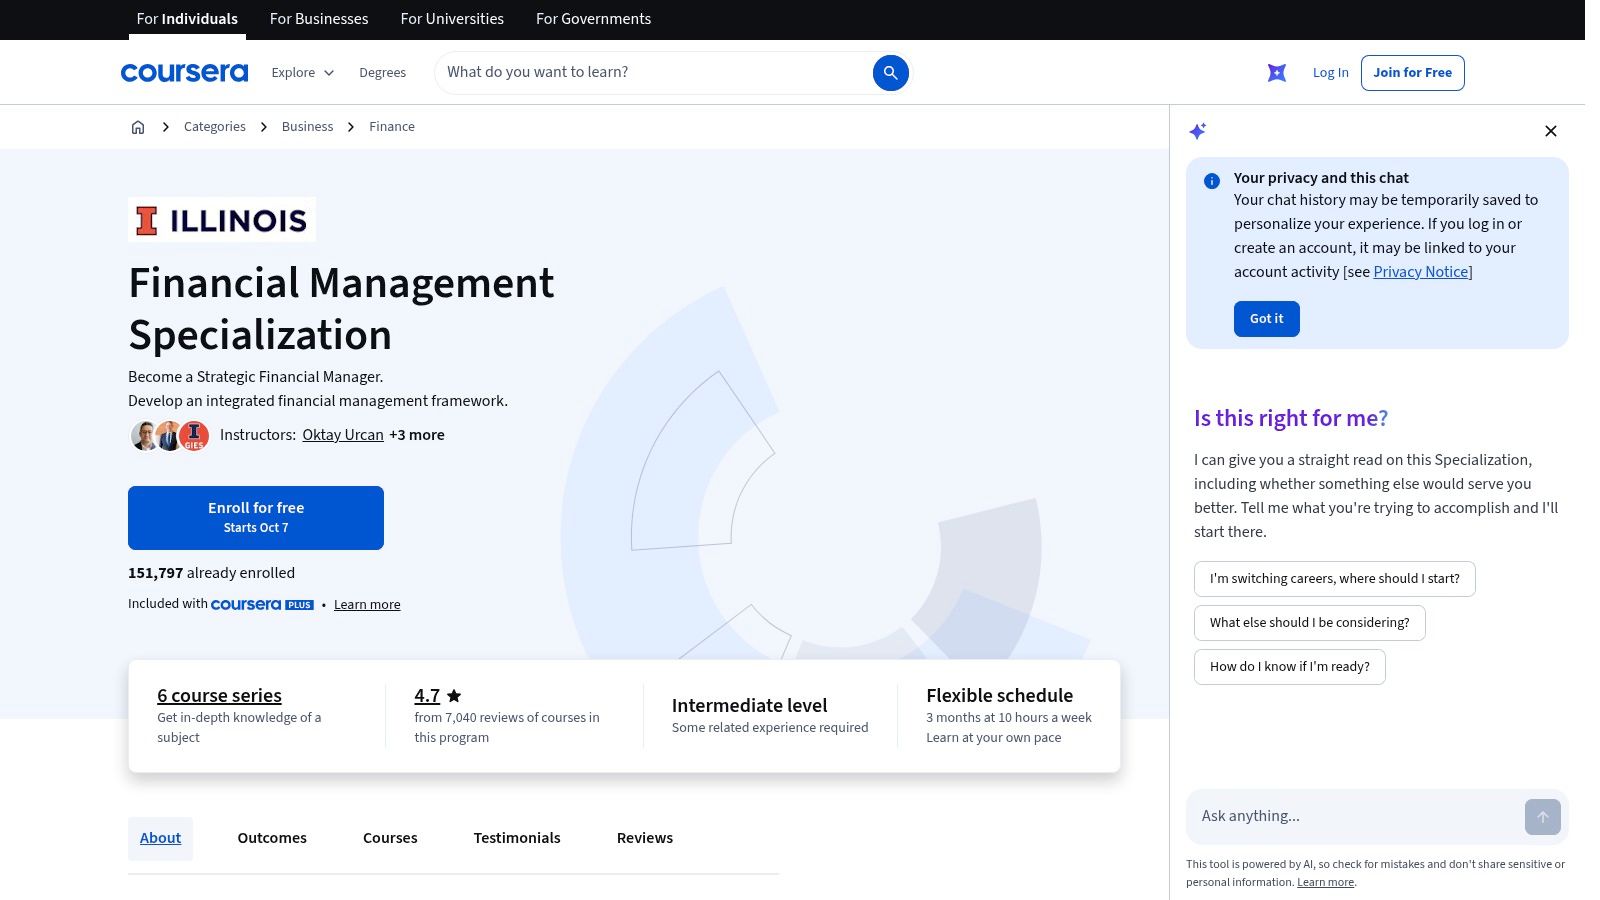Click the Coursera logo
The image size is (1600, 900).
[x=184, y=72]
